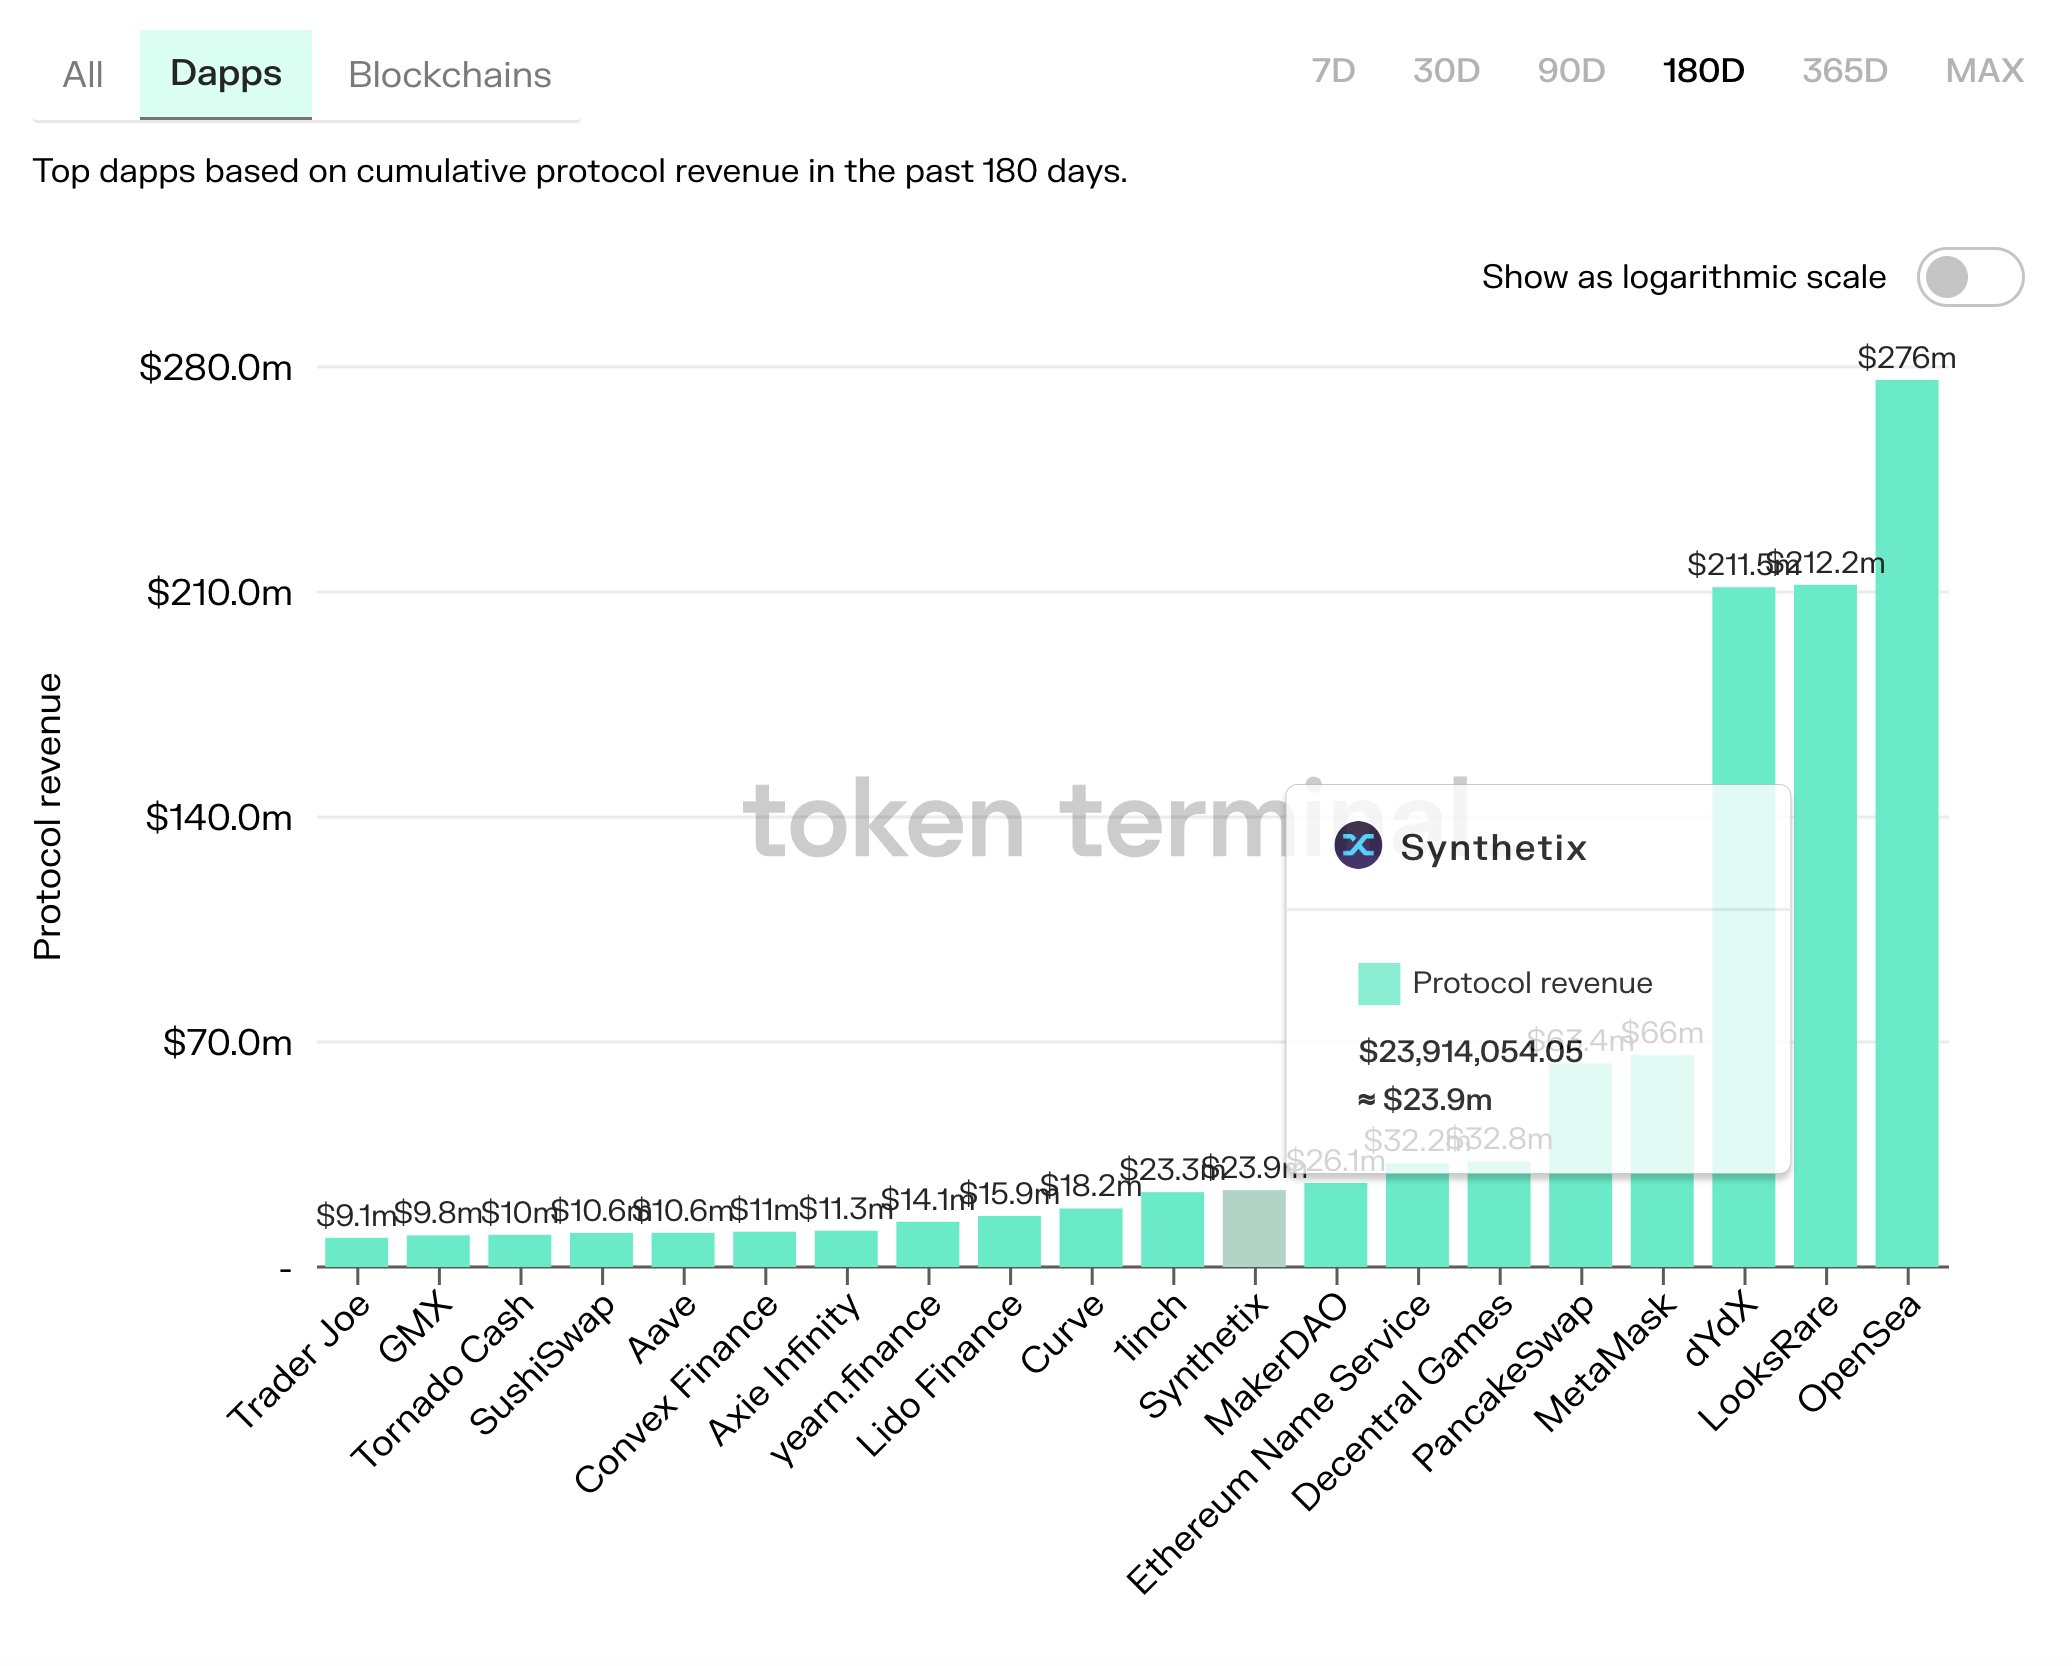2072x1666 pixels.
Task: Select the SushiSwap bar
Action: point(602,1250)
